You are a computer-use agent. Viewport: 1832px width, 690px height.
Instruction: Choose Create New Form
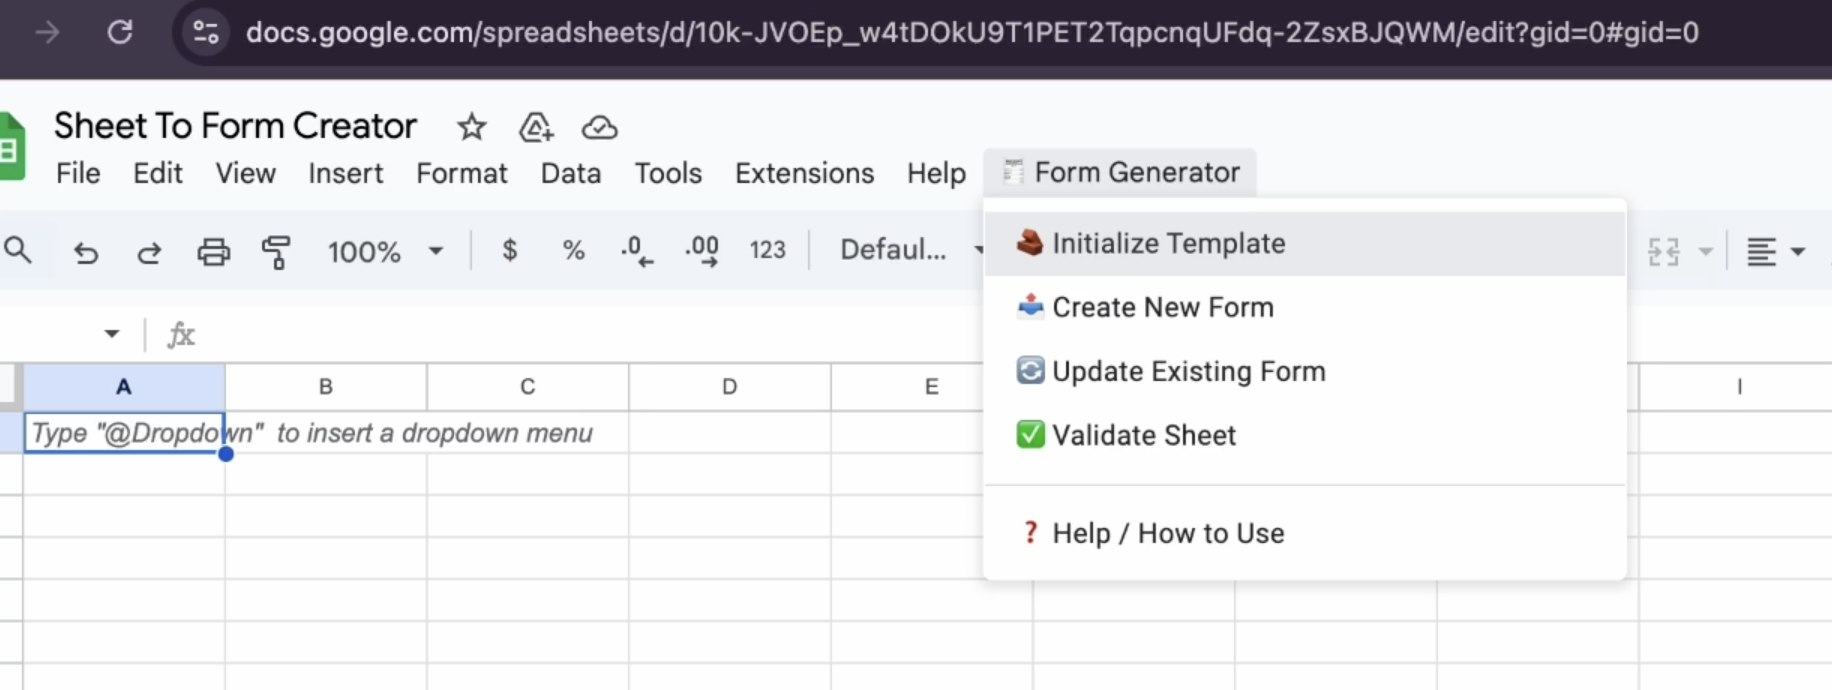1305,307
